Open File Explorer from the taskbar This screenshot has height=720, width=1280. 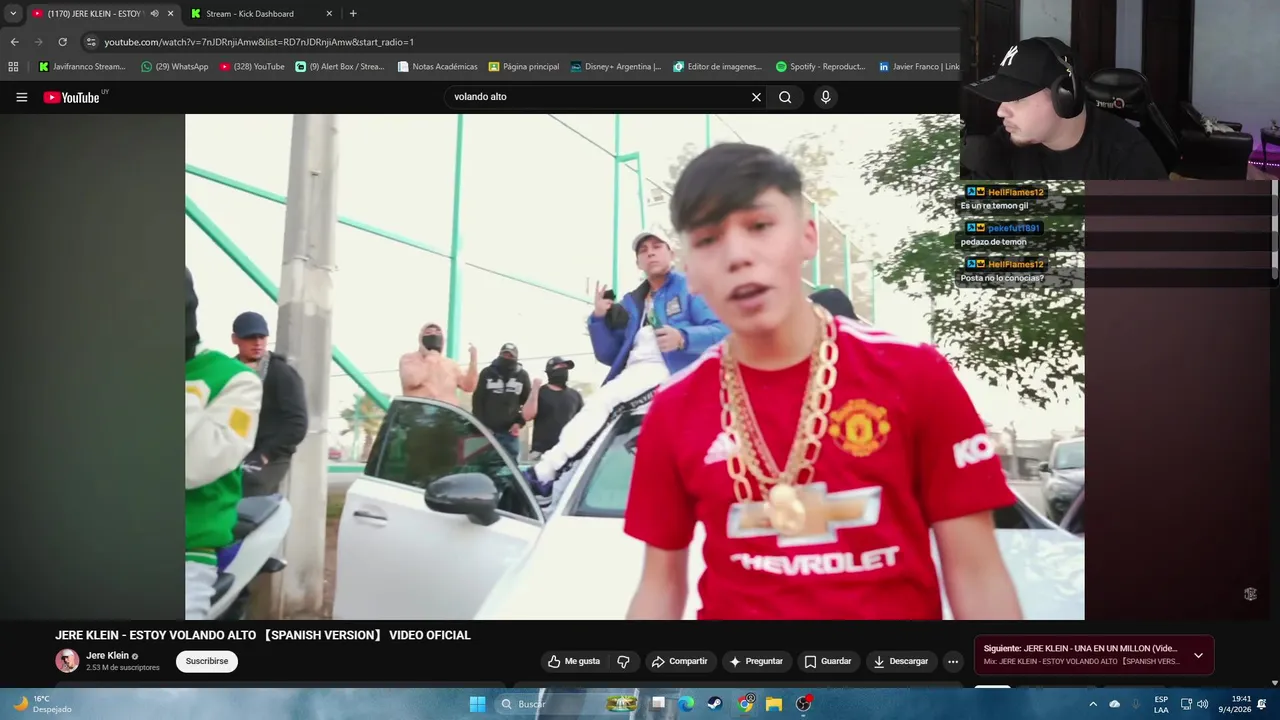pos(774,704)
